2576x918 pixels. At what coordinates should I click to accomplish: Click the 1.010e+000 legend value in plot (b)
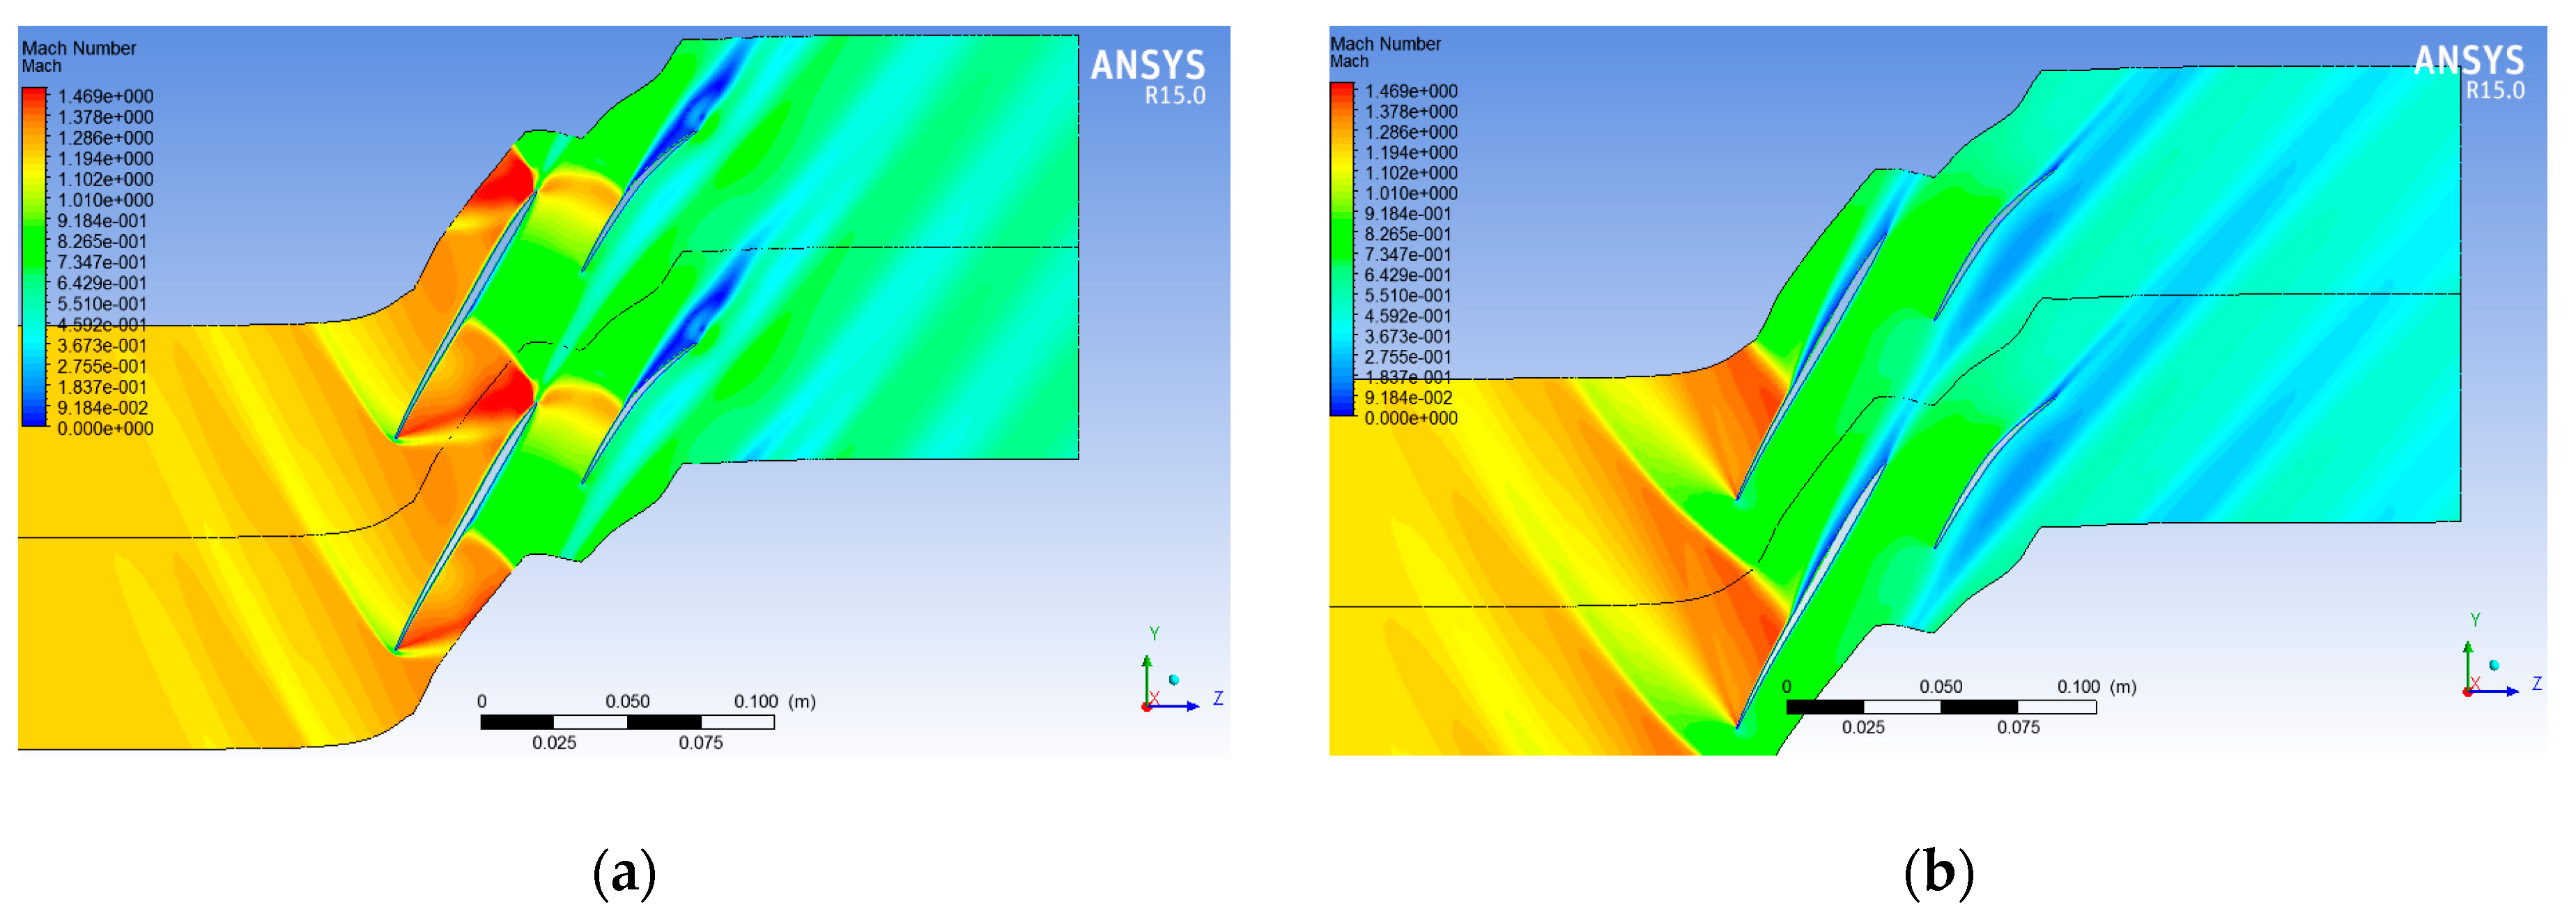(1411, 194)
